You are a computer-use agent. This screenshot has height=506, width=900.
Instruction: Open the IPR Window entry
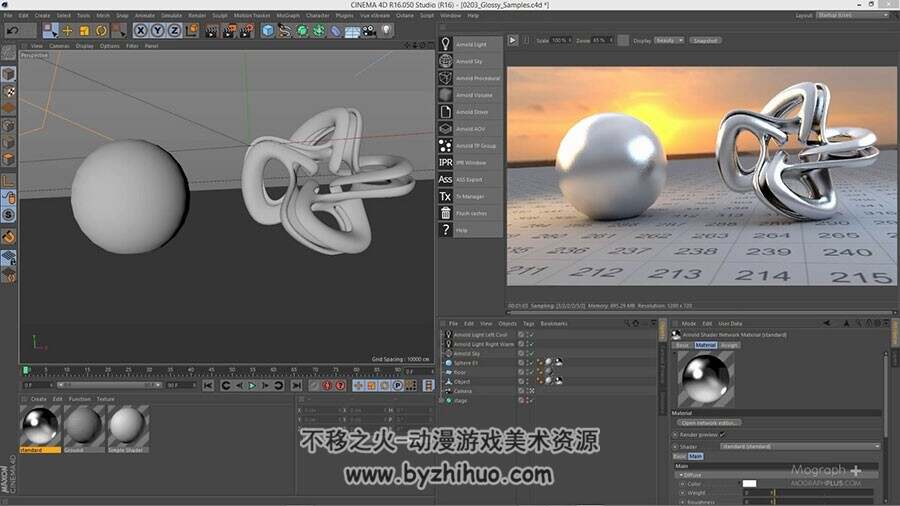click(470, 162)
